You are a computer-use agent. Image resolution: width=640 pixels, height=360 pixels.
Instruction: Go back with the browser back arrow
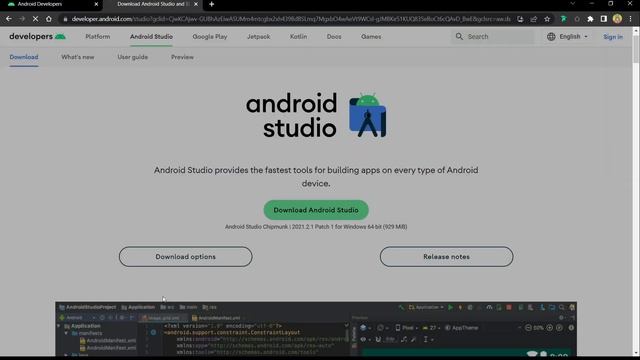(9, 19)
